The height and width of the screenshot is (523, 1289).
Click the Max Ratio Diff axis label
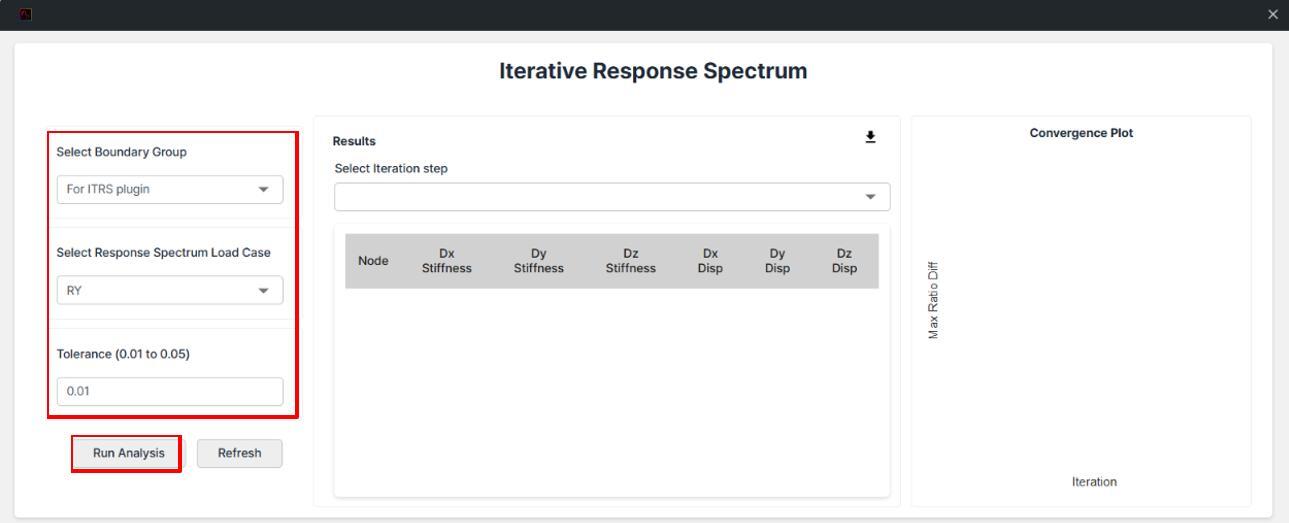[933, 298]
